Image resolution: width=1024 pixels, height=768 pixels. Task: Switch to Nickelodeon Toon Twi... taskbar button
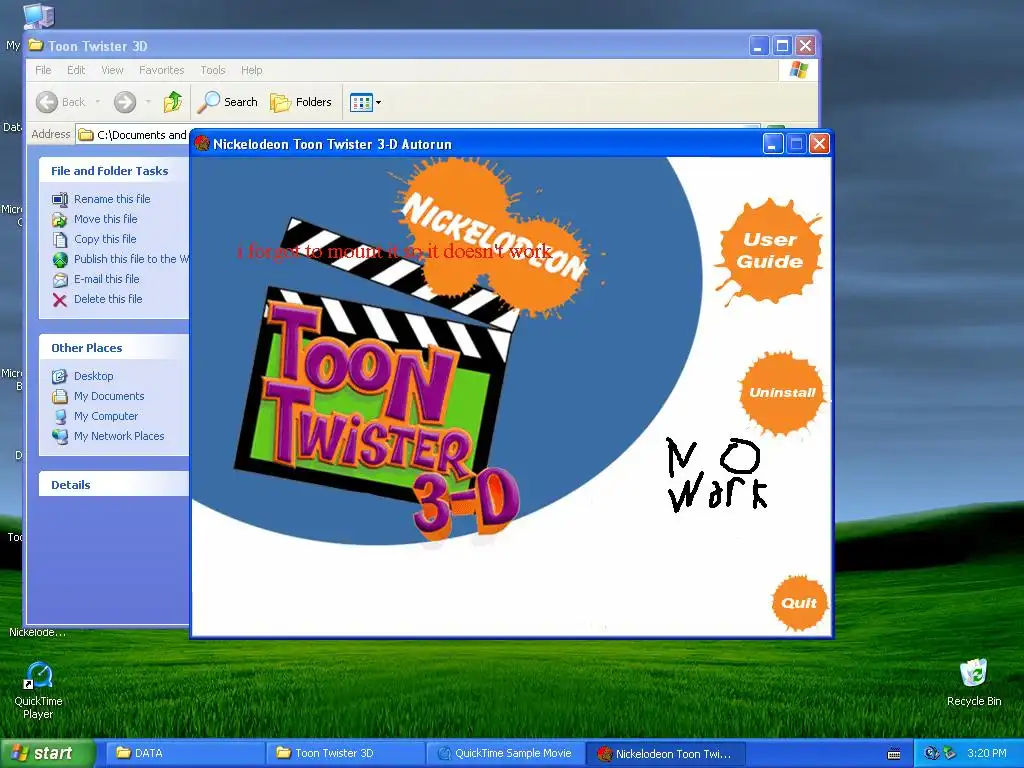[665, 753]
